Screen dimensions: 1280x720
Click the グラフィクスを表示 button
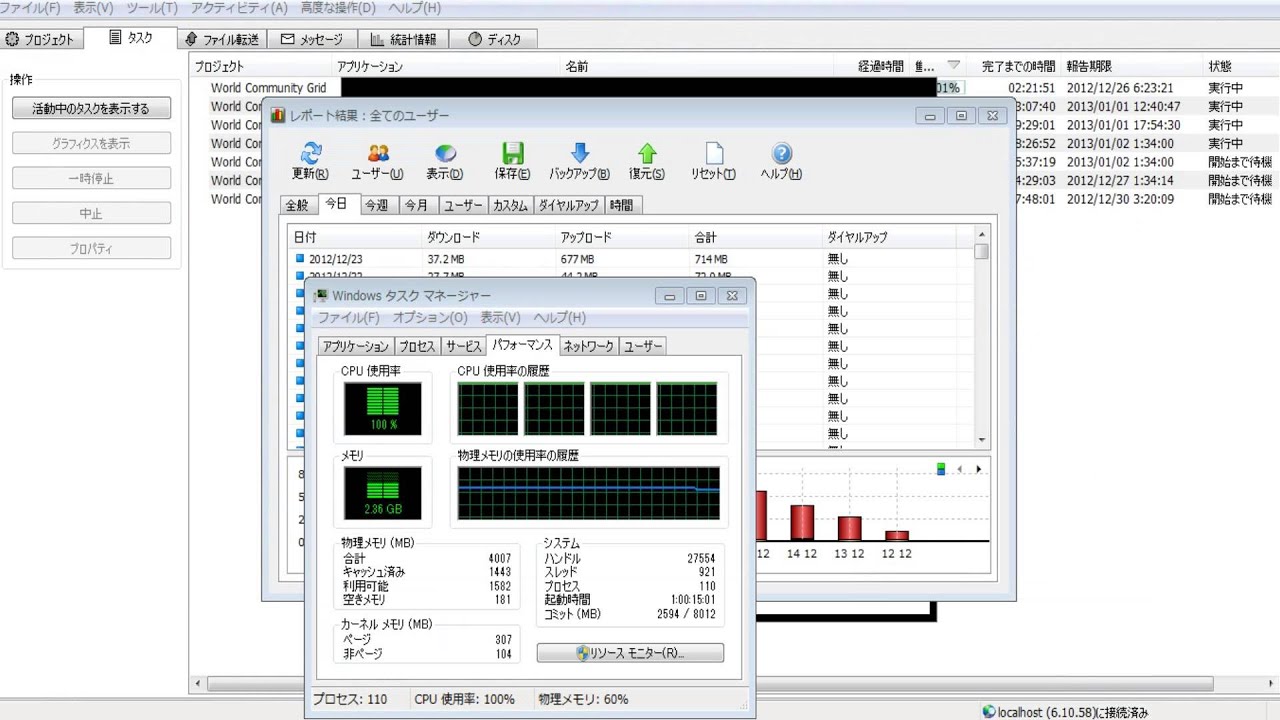coord(91,143)
